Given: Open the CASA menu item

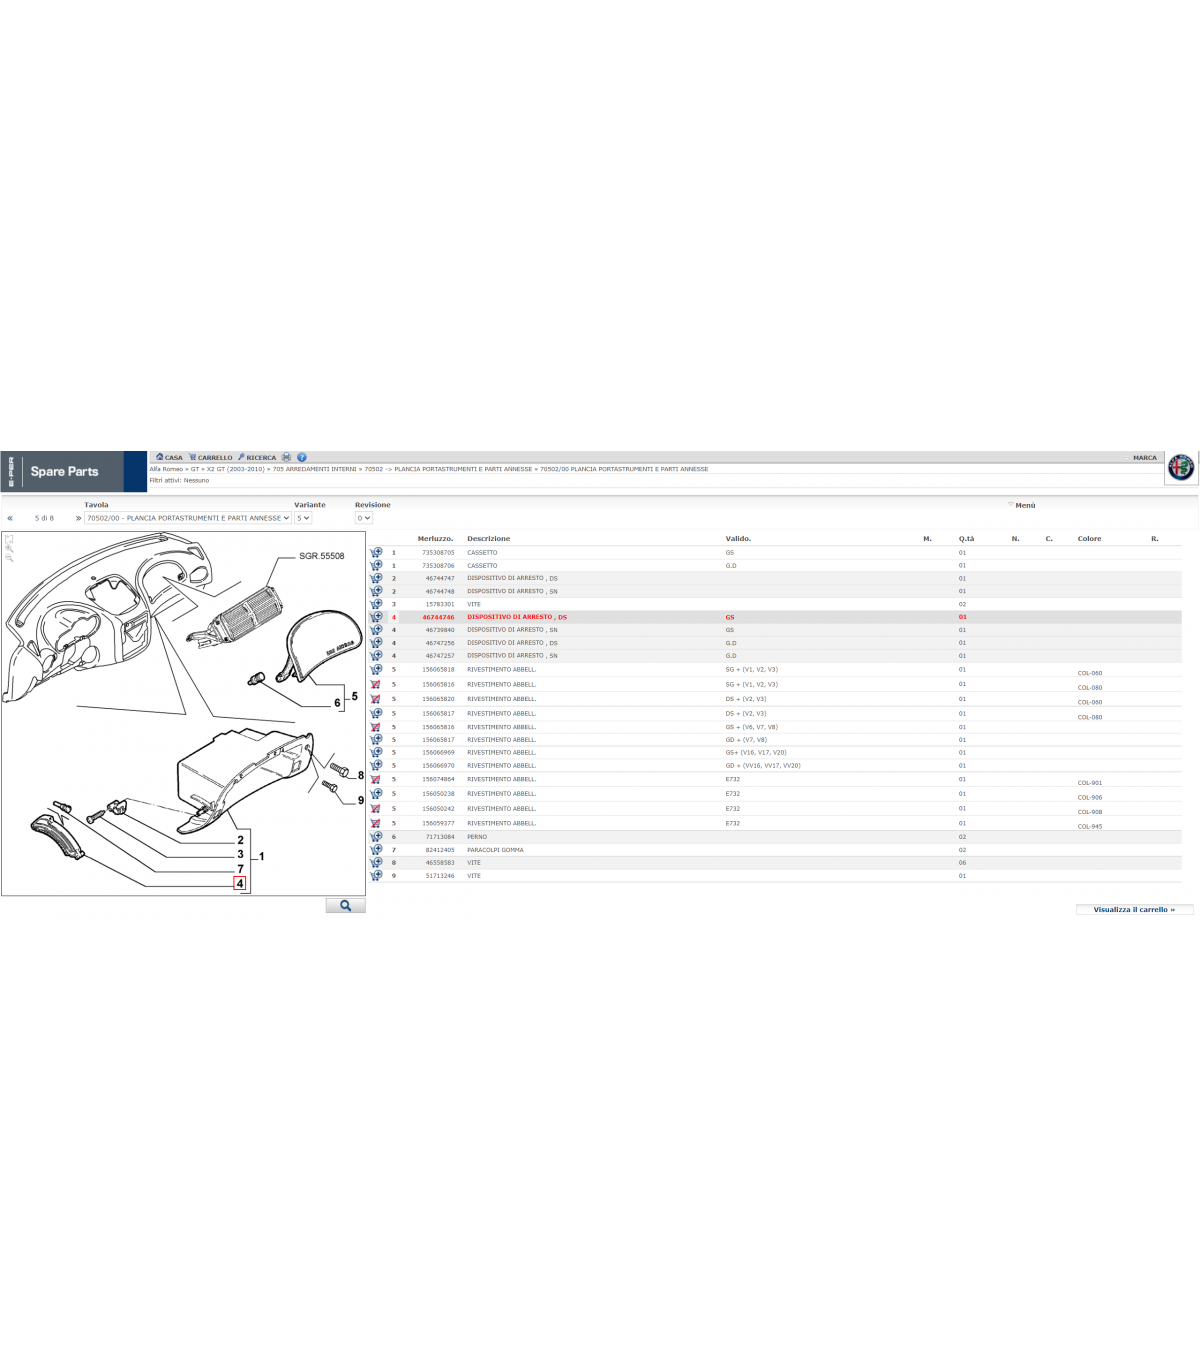Looking at the screenshot, I should click(170, 457).
